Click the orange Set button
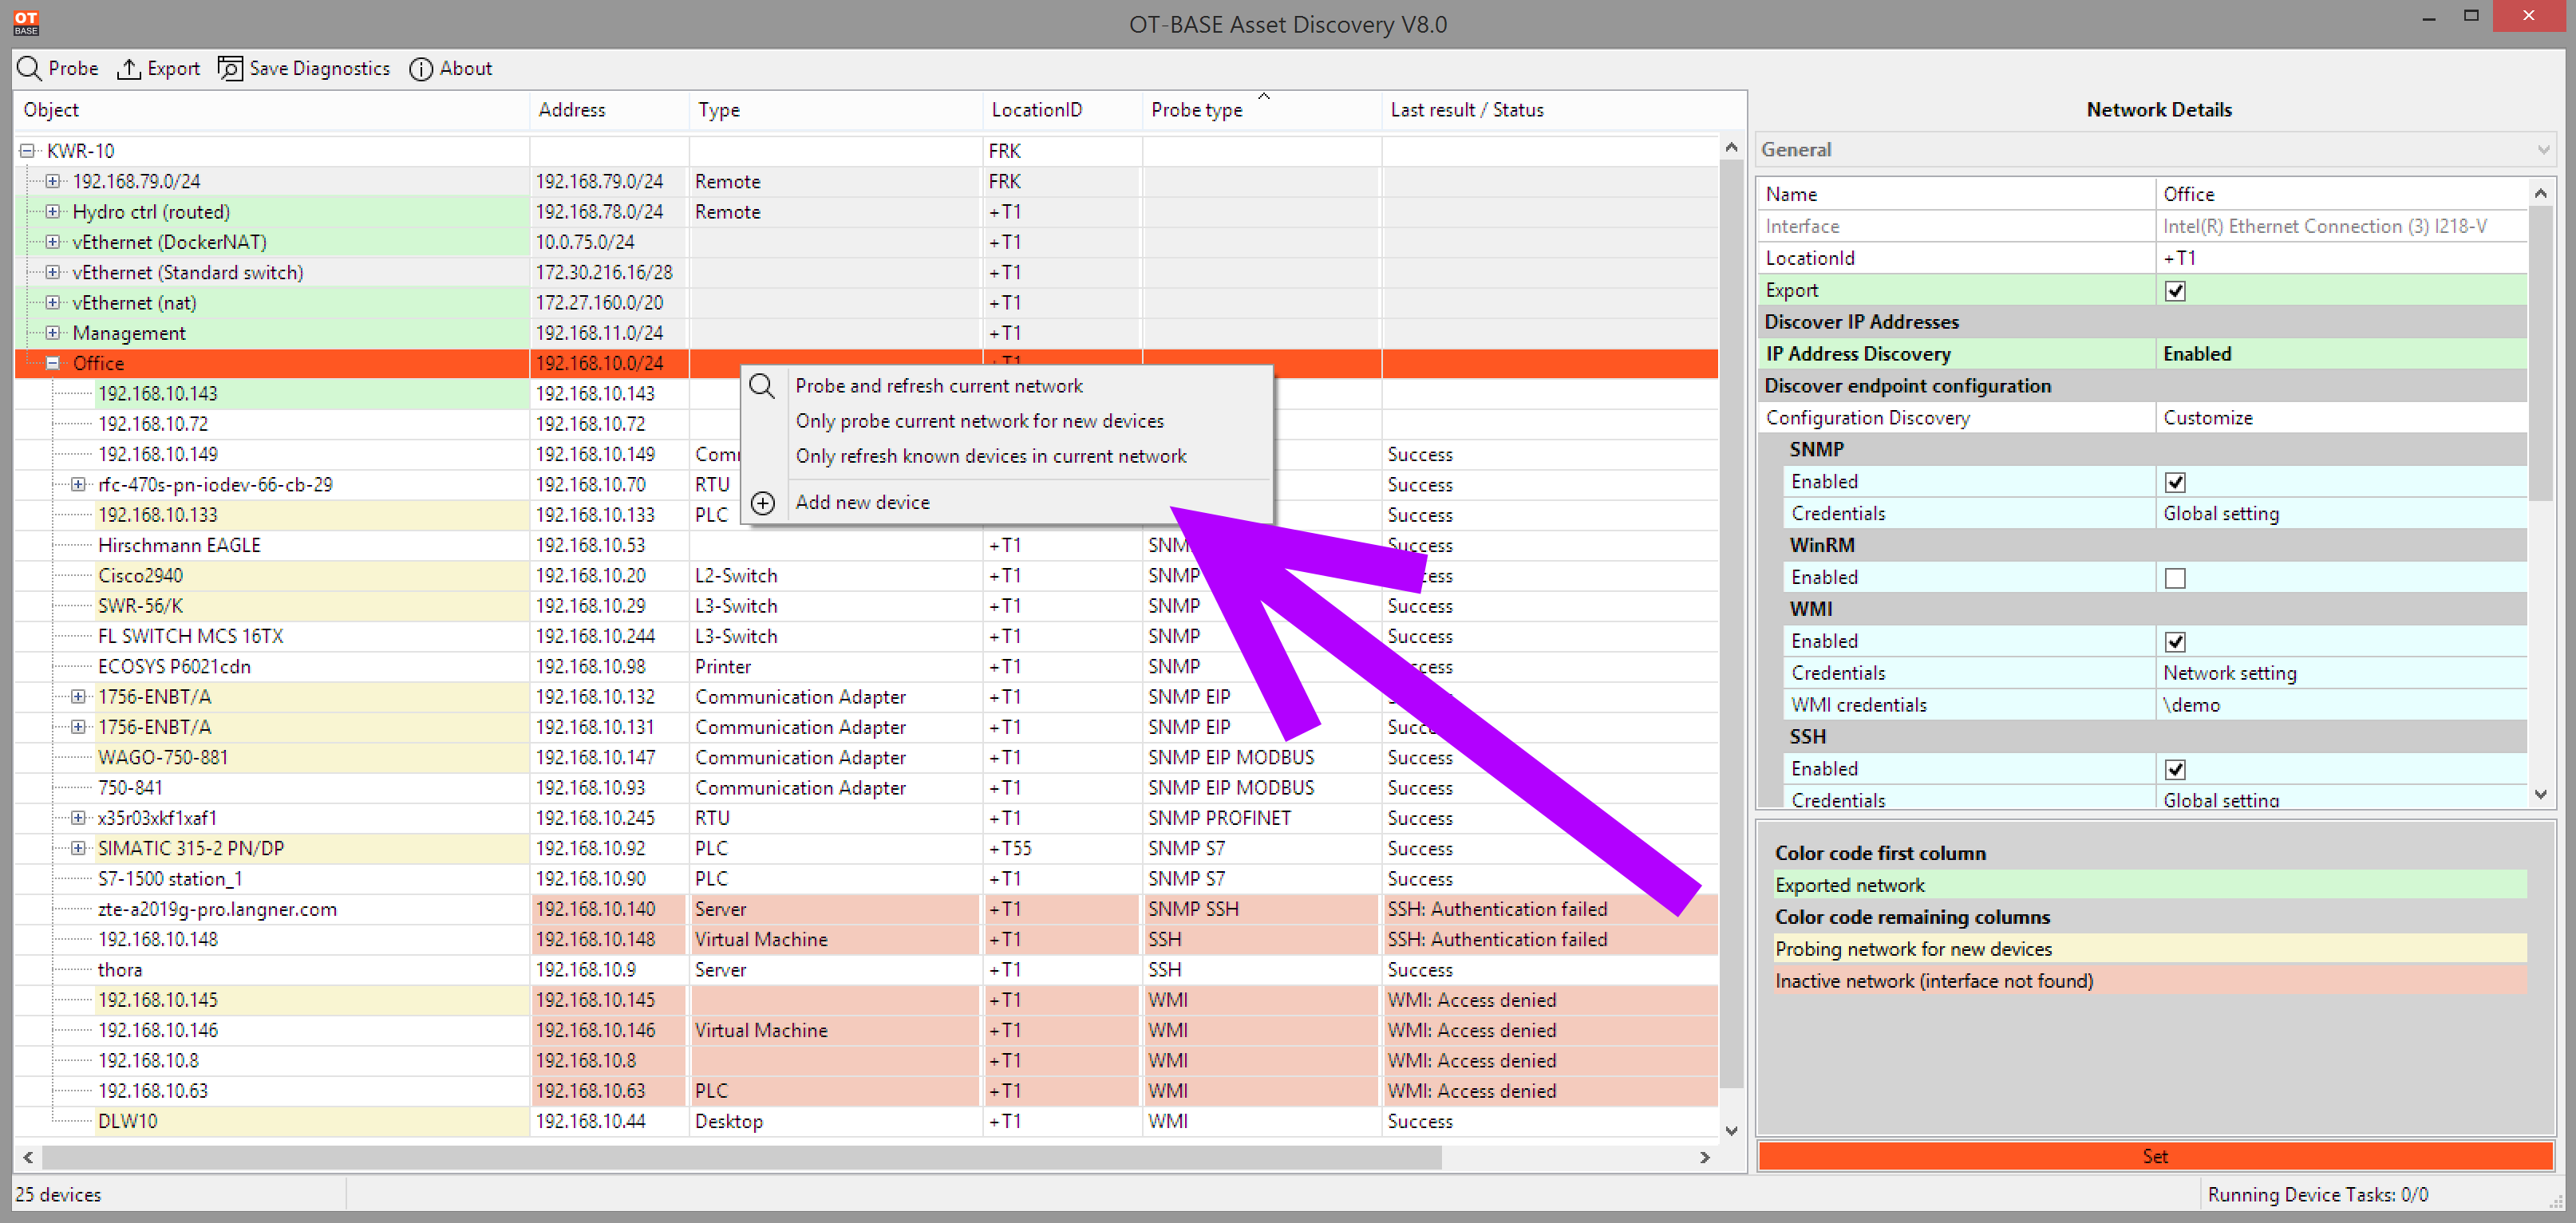This screenshot has width=2576, height=1223. [x=2155, y=1156]
